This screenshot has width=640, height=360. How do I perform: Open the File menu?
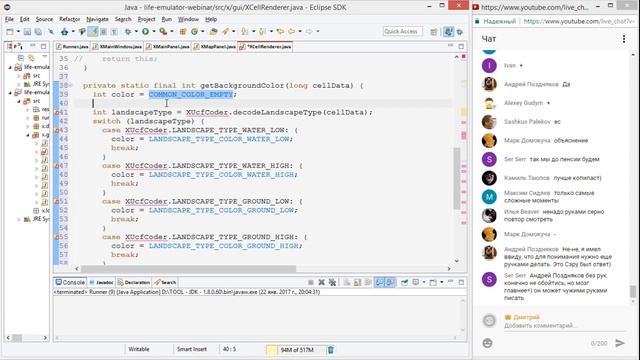pos(9,19)
